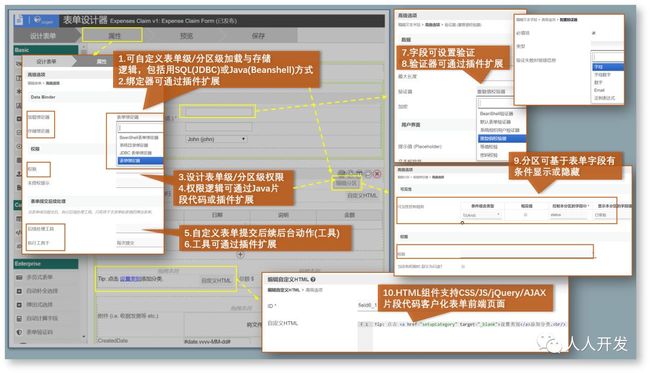The image size is (650, 373).
Task: Collapse the Basic palette section header
Action: click(46, 50)
